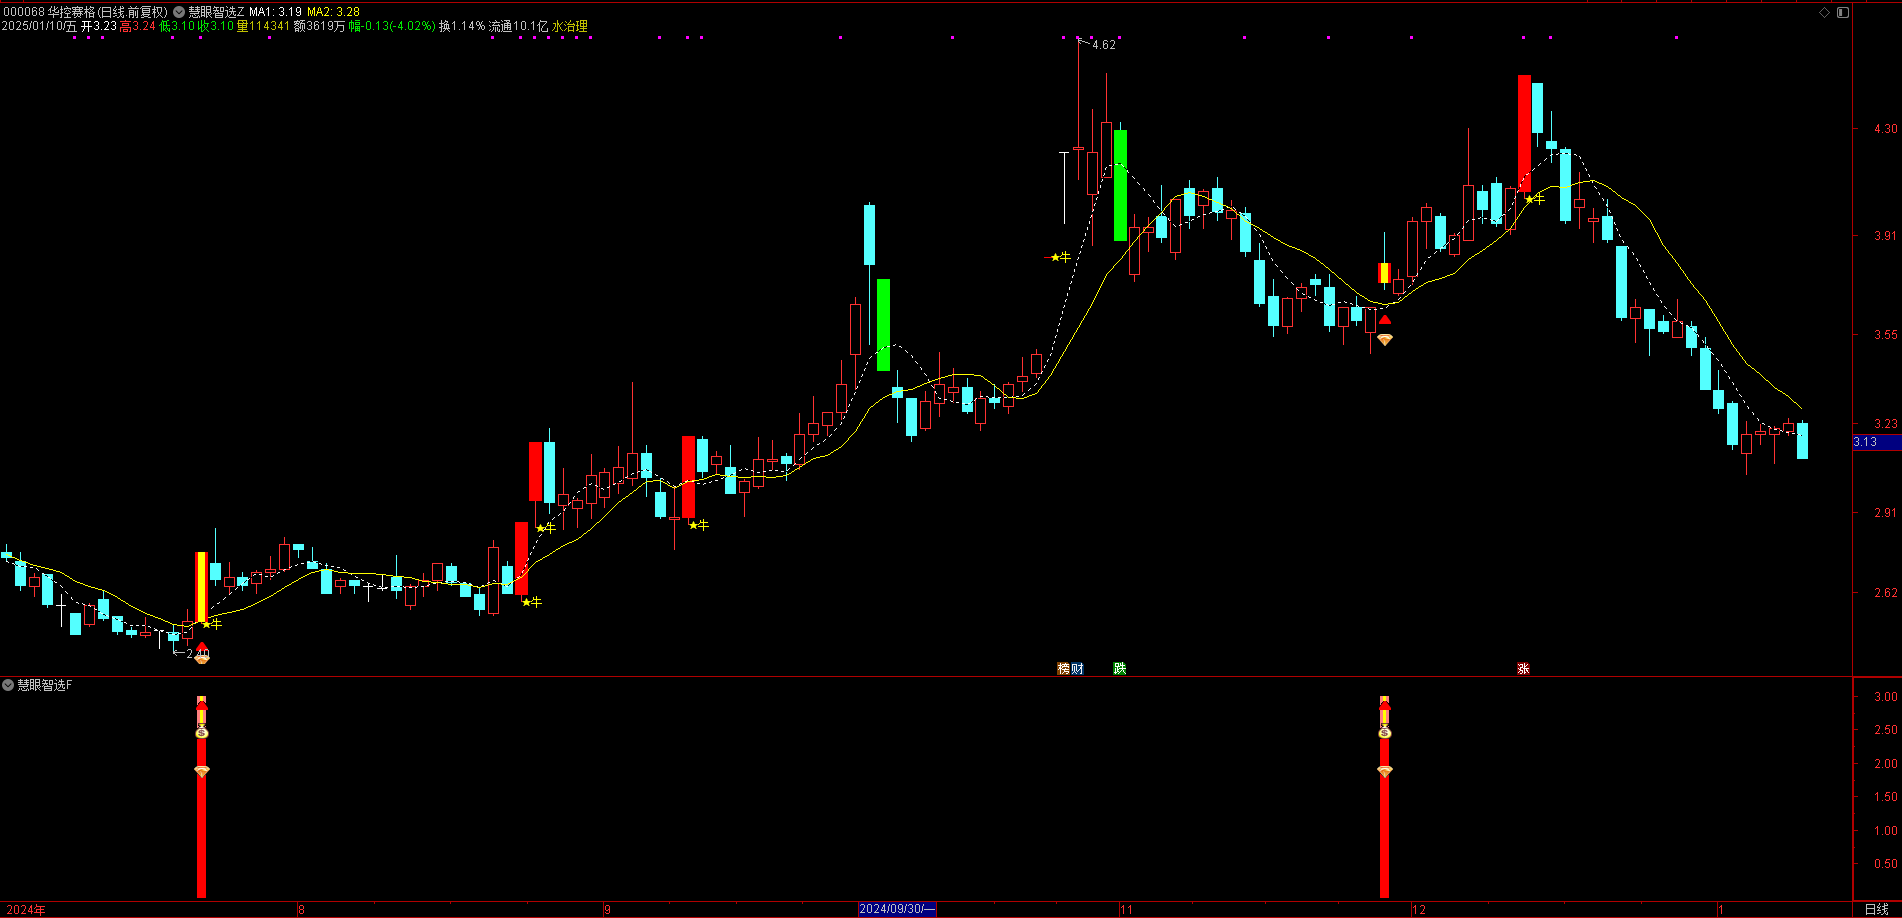The width and height of the screenshot is (1902, 918).
Task: Open the 慧眼智选F sub-chart indicator dropdown
Action: 8,685
